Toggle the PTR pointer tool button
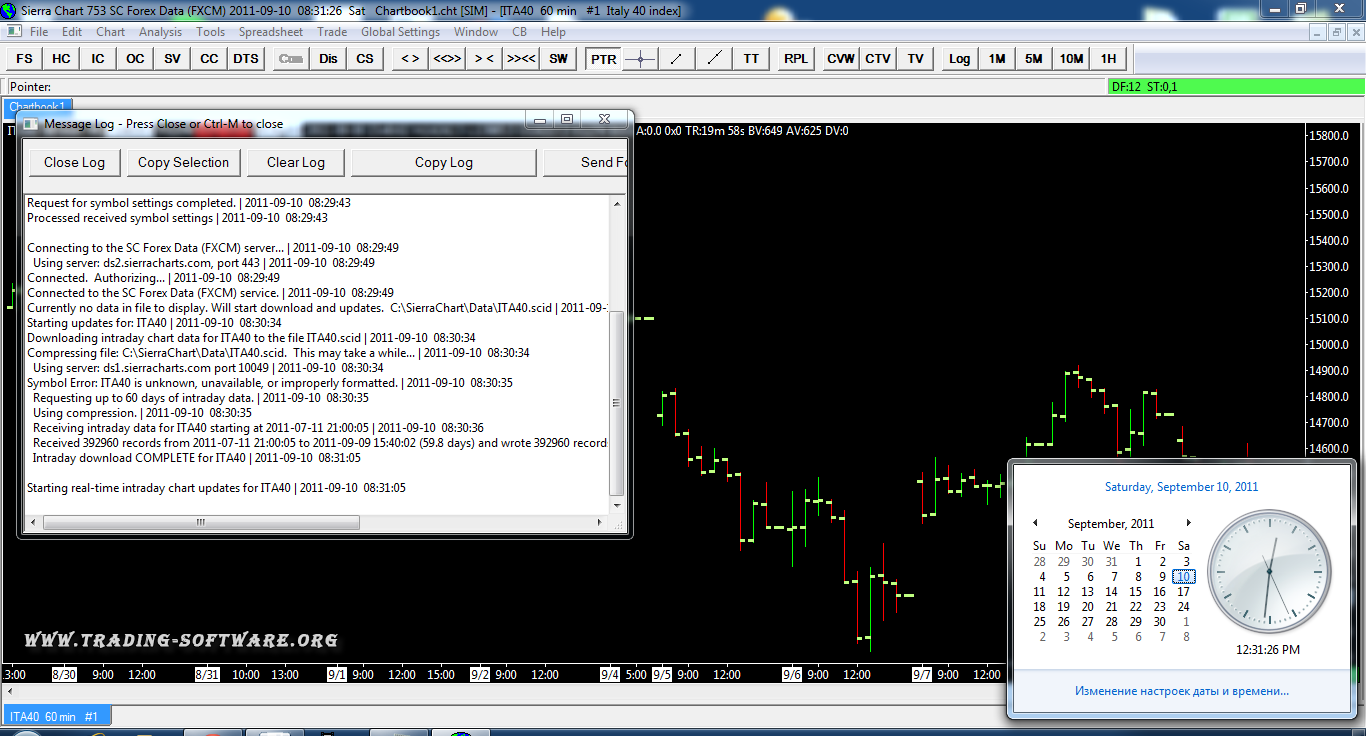This screenshot has width=1366, height=736. click(x=604, y=59)
